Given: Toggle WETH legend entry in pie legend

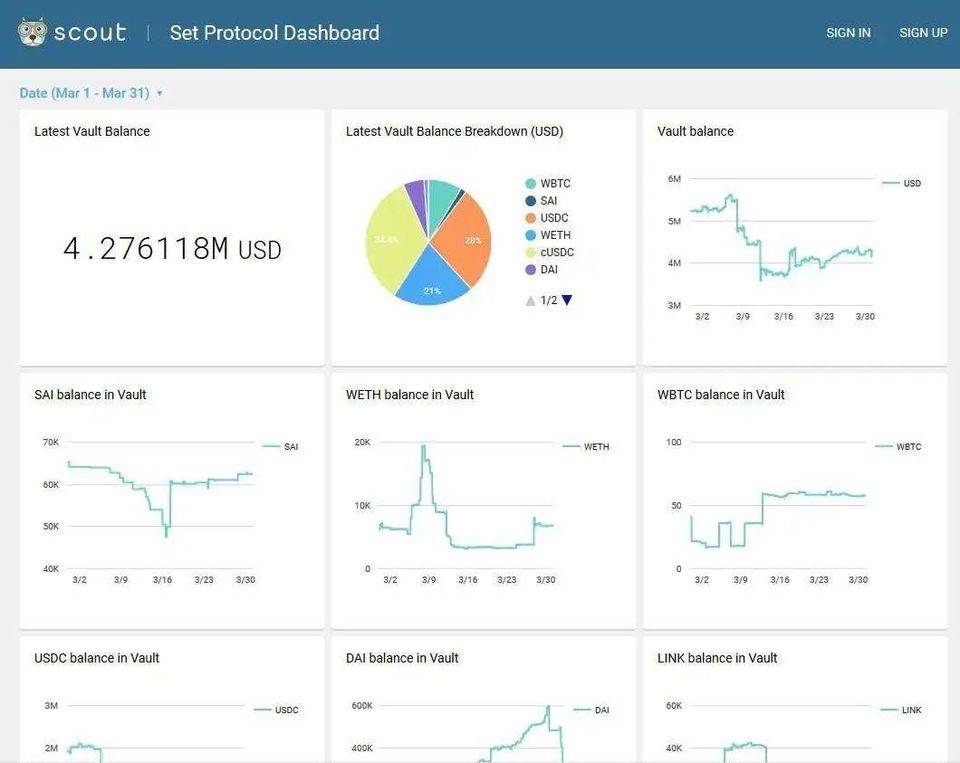Looking at the screenshot, I should click(555, 235).
